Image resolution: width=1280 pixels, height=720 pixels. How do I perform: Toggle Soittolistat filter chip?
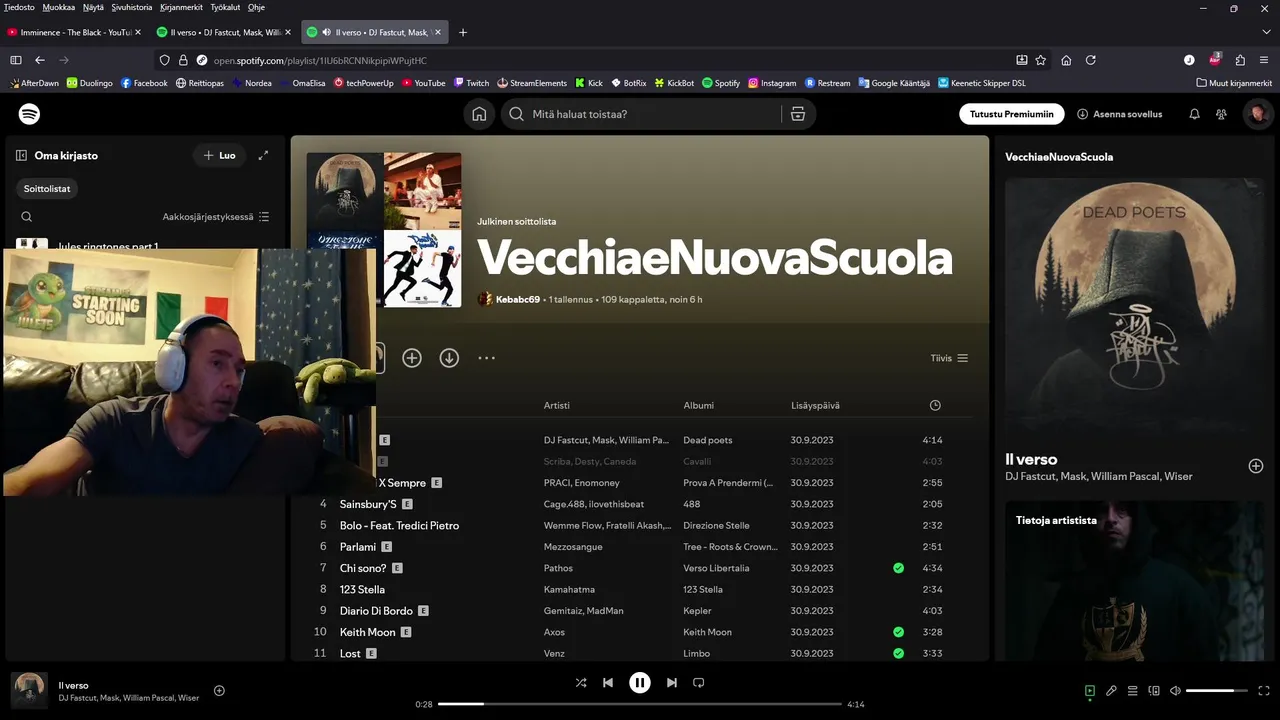point(47,188)
